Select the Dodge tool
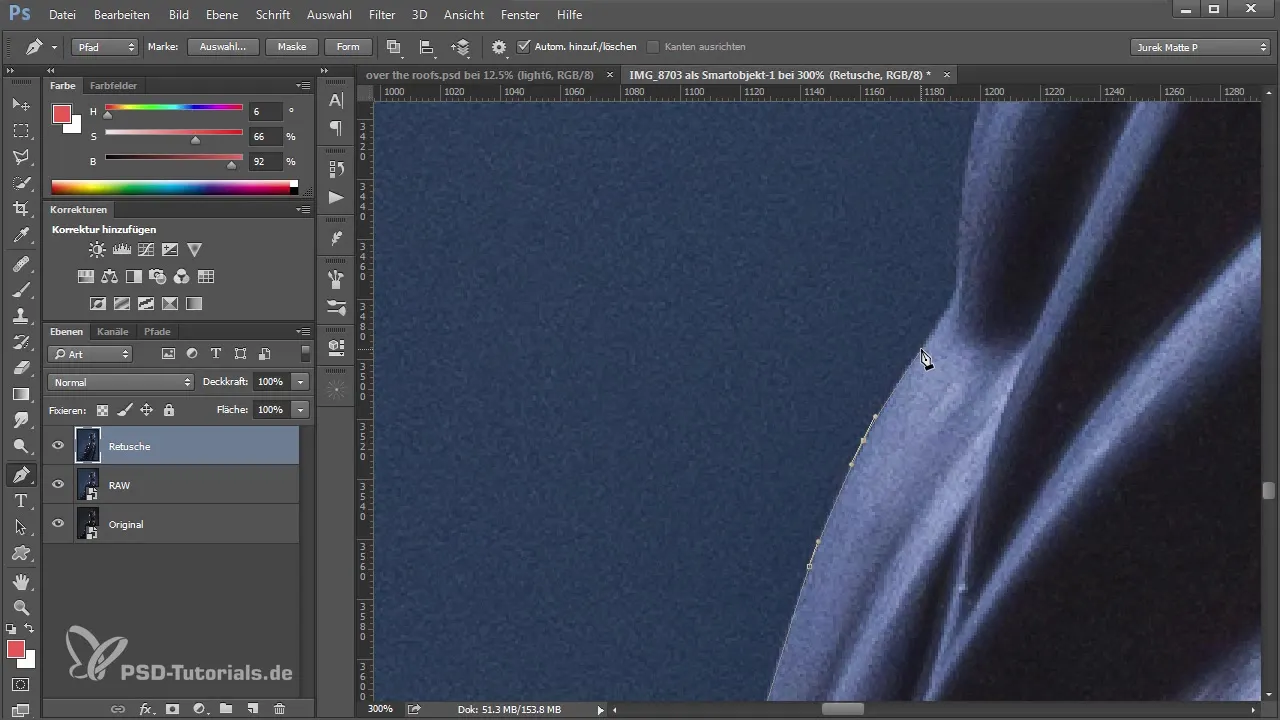1280x720 pixels. click(21, 447)
